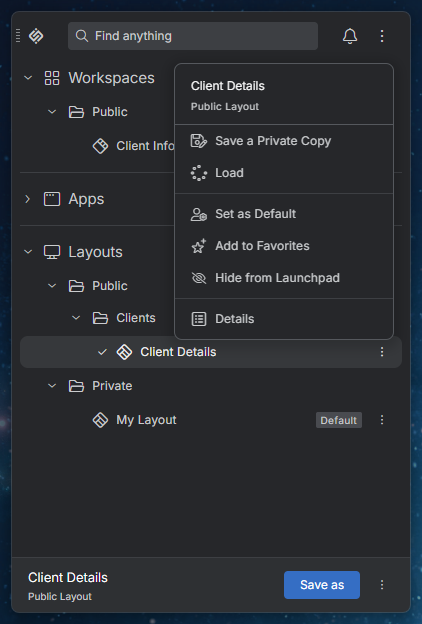Select the Clients folder label
Viewport: 422px width, 624px height.
pyautogui.click(x=136, y=318)
